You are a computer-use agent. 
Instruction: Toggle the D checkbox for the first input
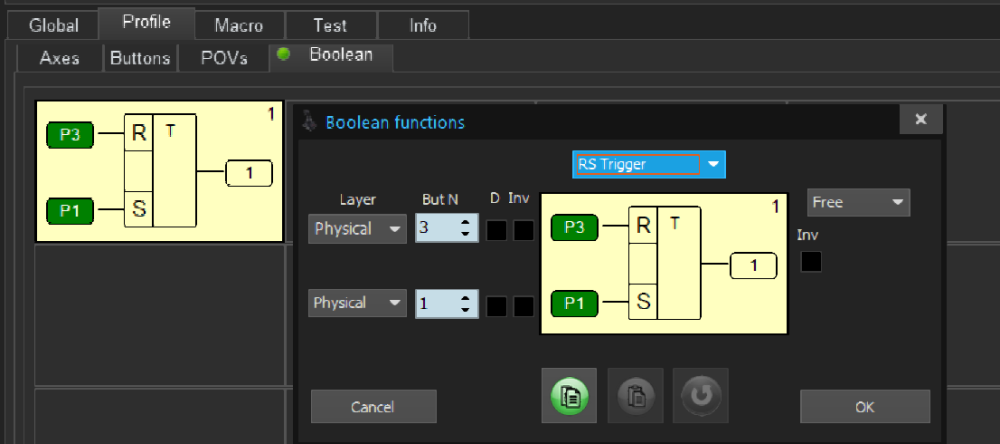click(x=497, y=230)
